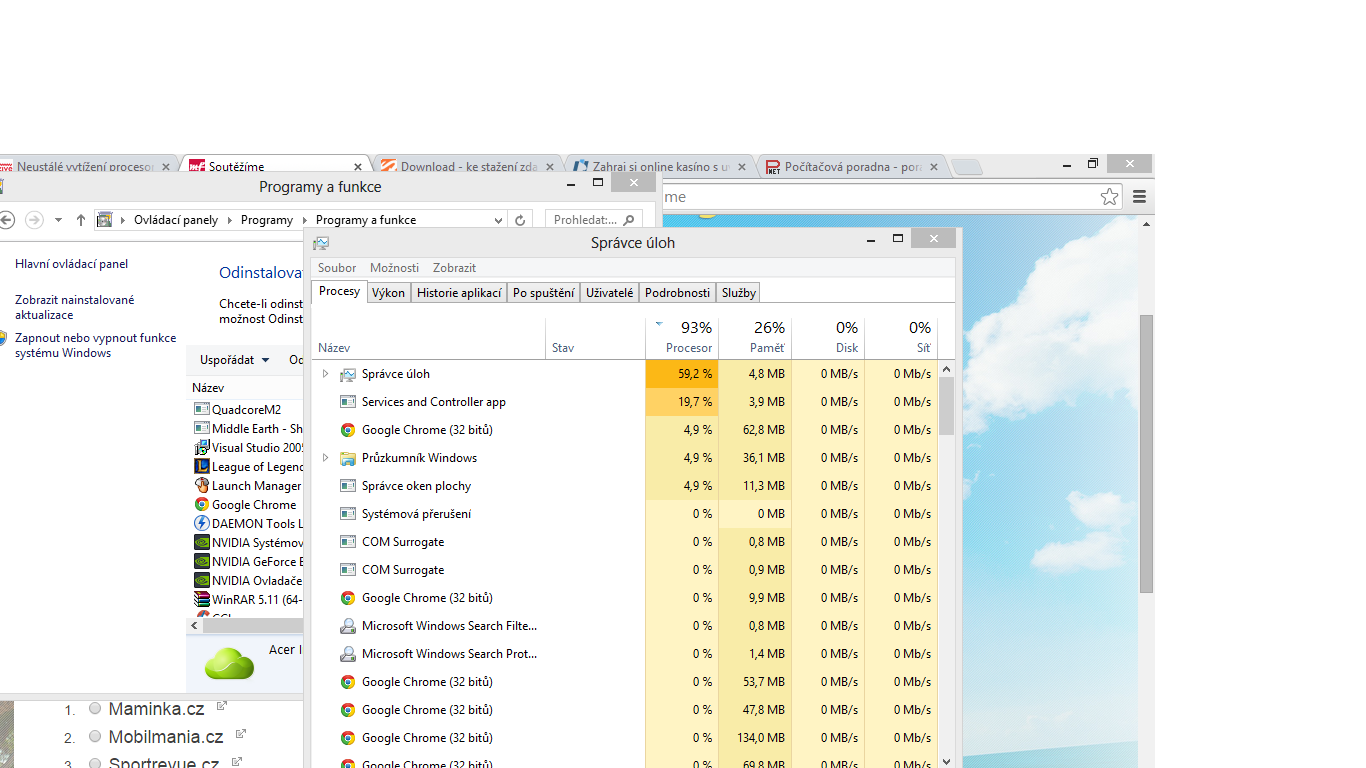Image resolution: width=1366 pixels, height=768 pixels.
Task: Open the Možnosti menu
Action: click(395, 268)
